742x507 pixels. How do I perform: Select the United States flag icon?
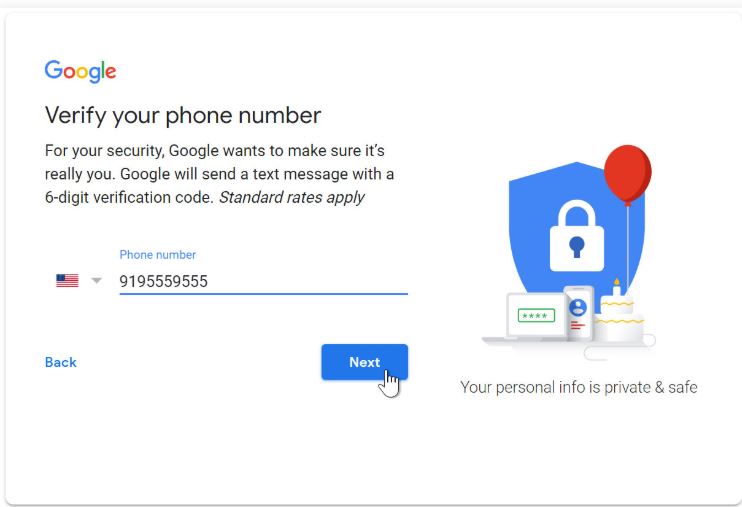coord(67,281)
